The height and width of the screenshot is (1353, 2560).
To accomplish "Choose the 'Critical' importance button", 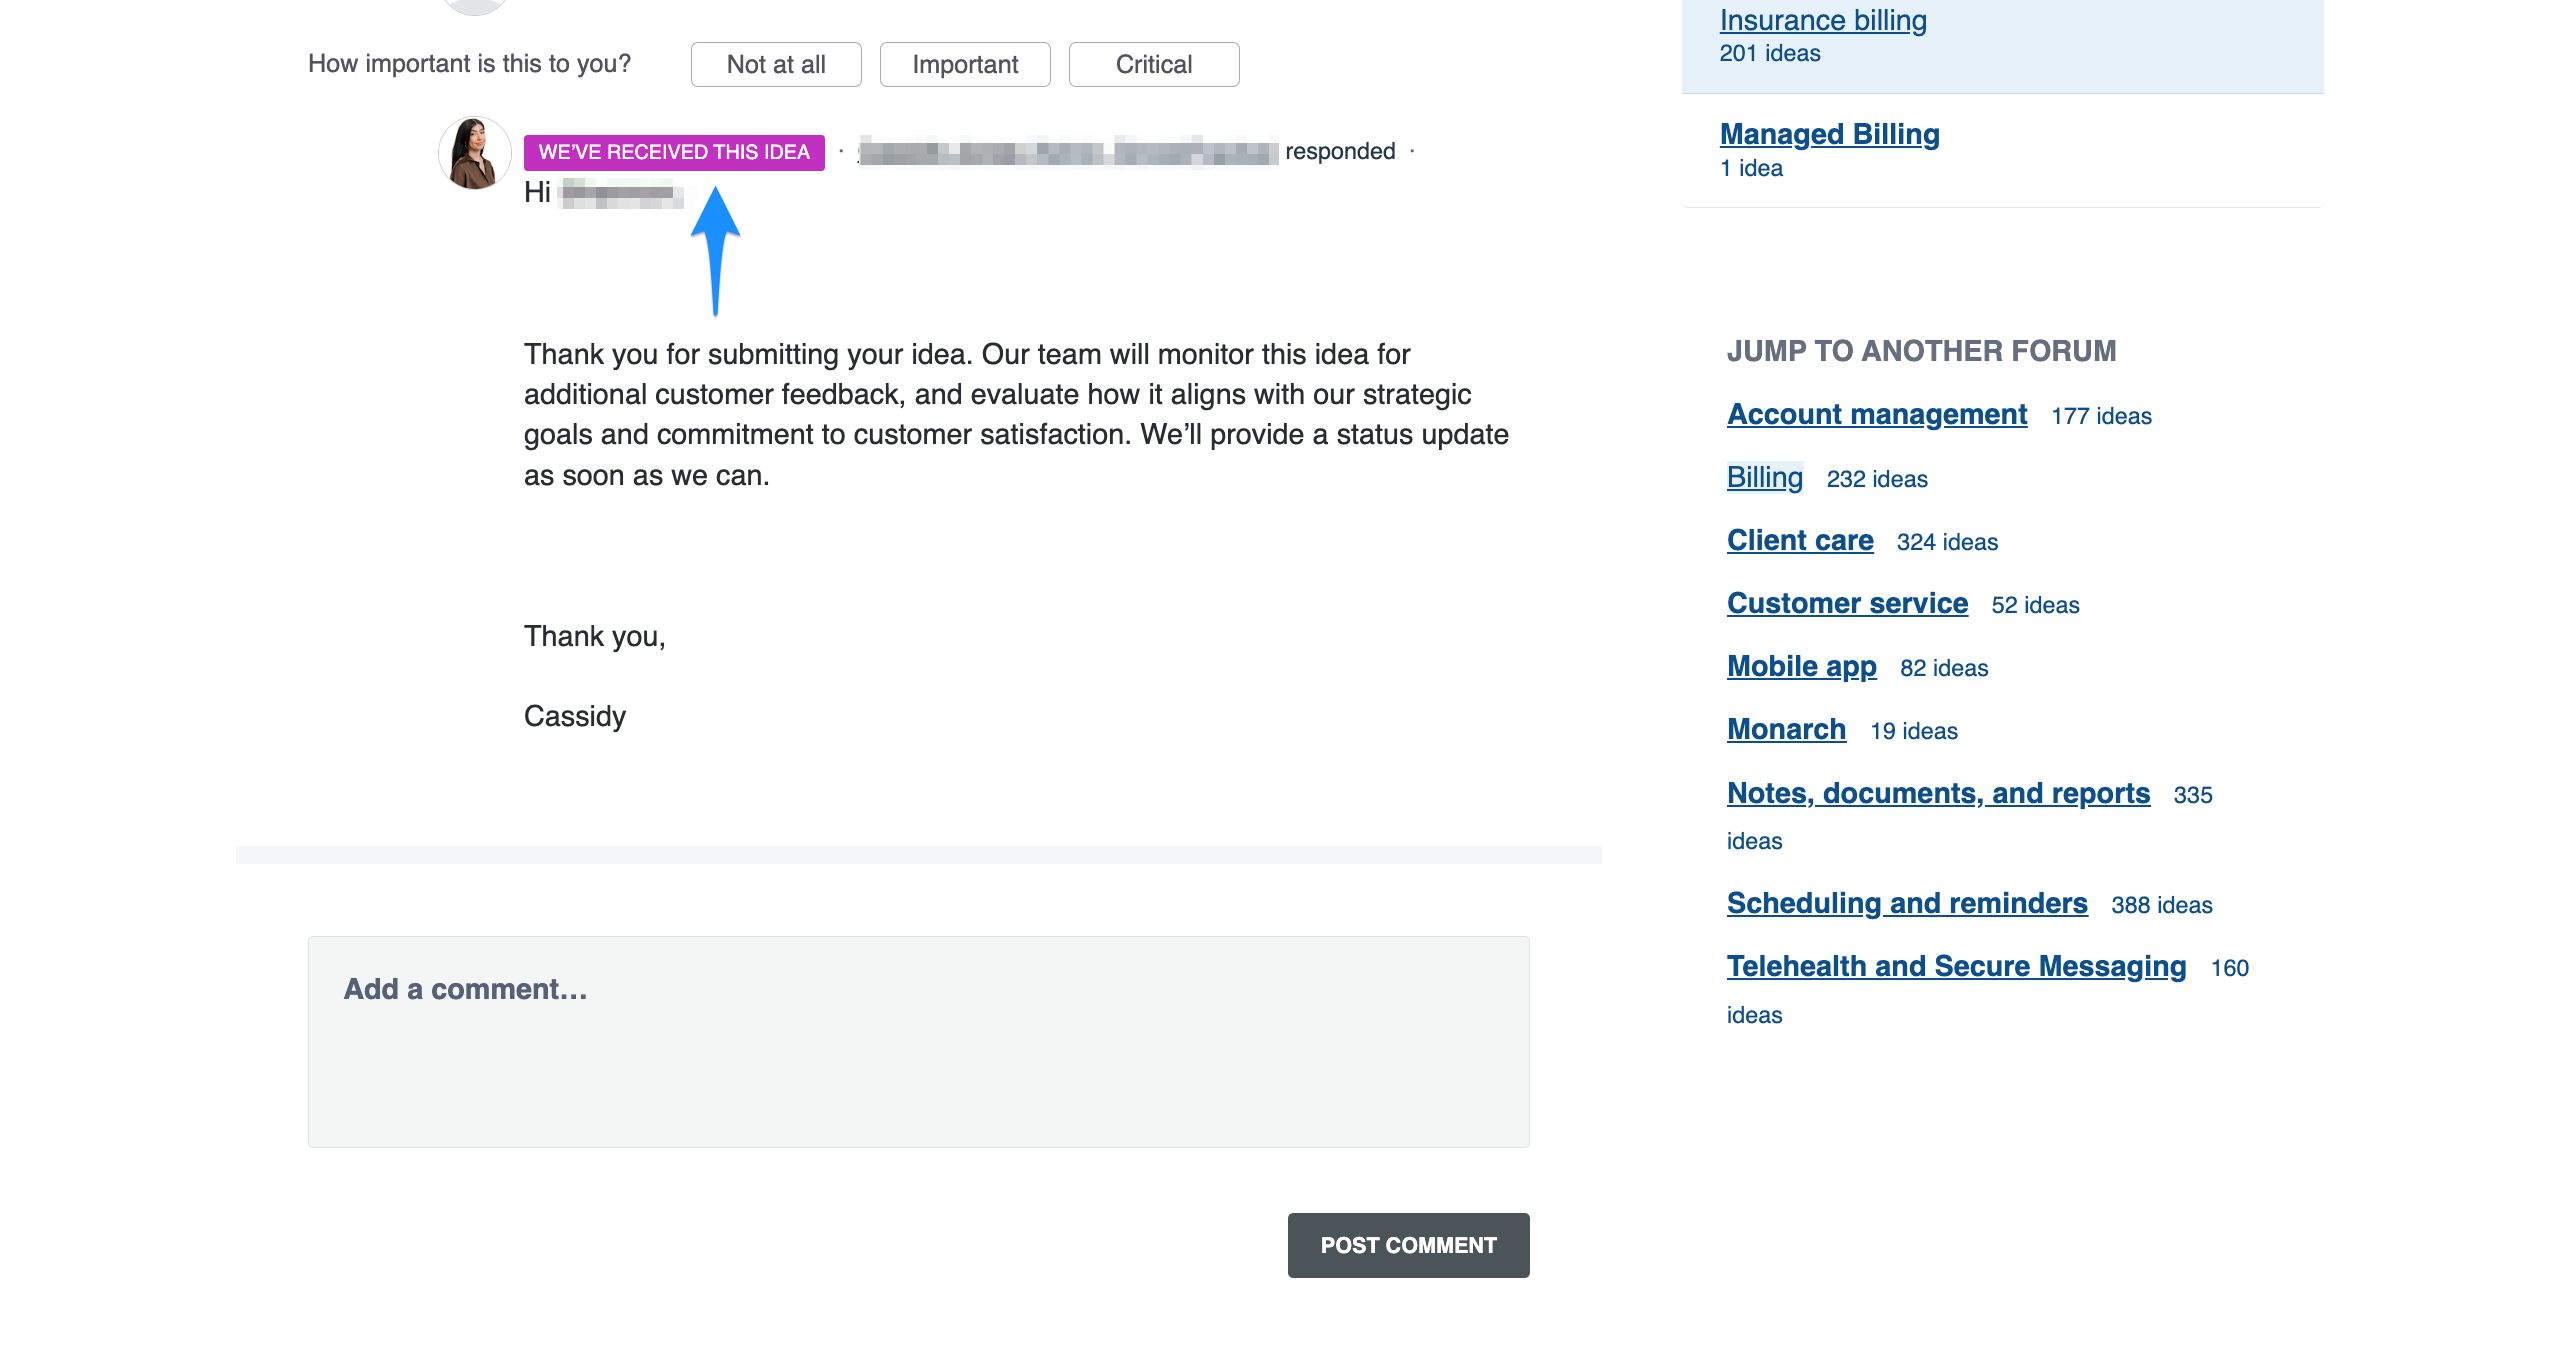I will click(1154, 65).
